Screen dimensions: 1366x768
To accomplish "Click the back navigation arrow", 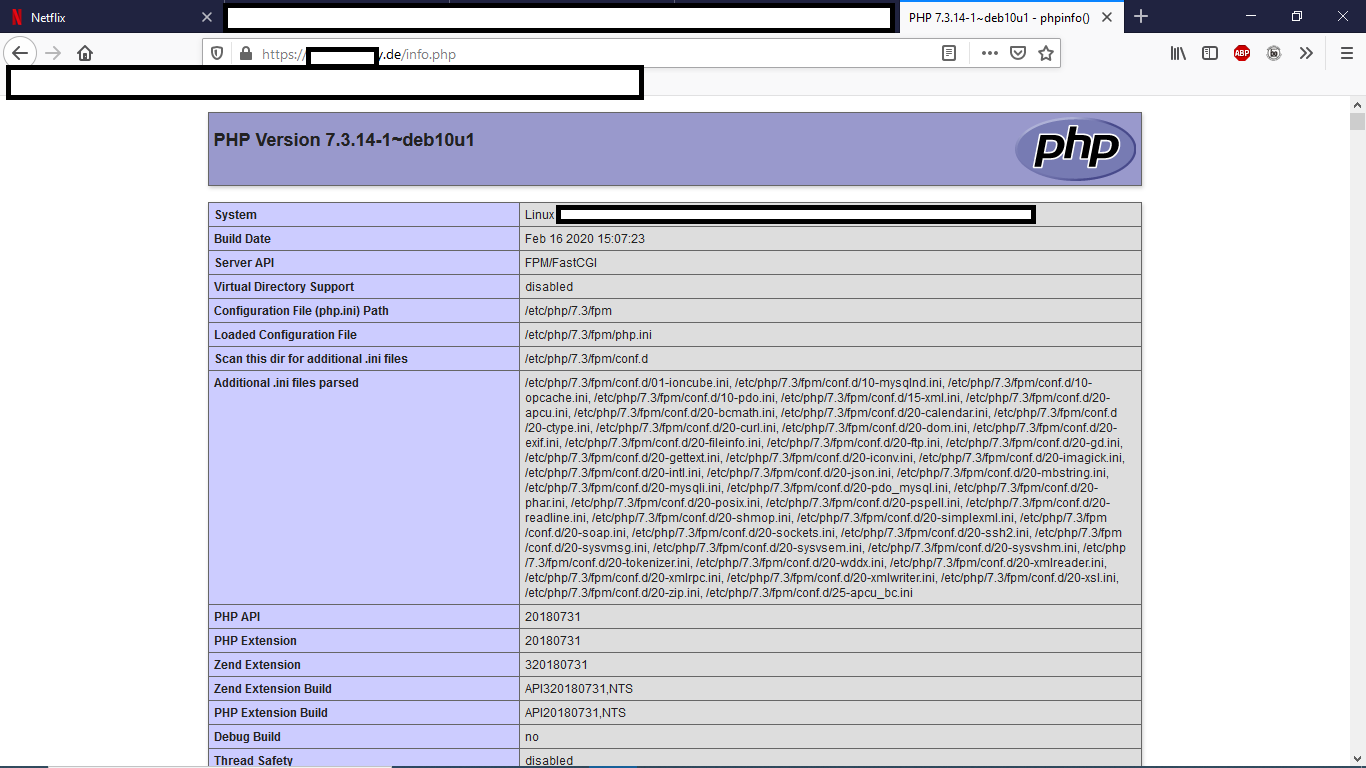I will [x=20, y=54].
